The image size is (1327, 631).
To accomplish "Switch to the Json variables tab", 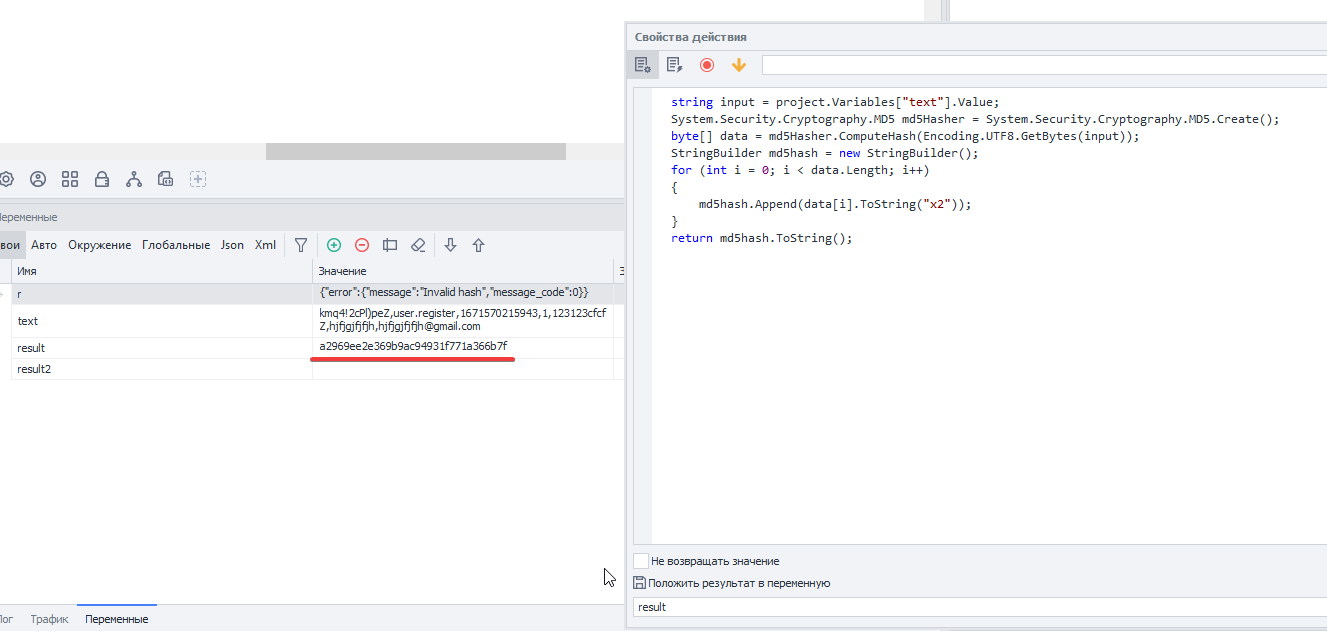I will coord(232,245).
